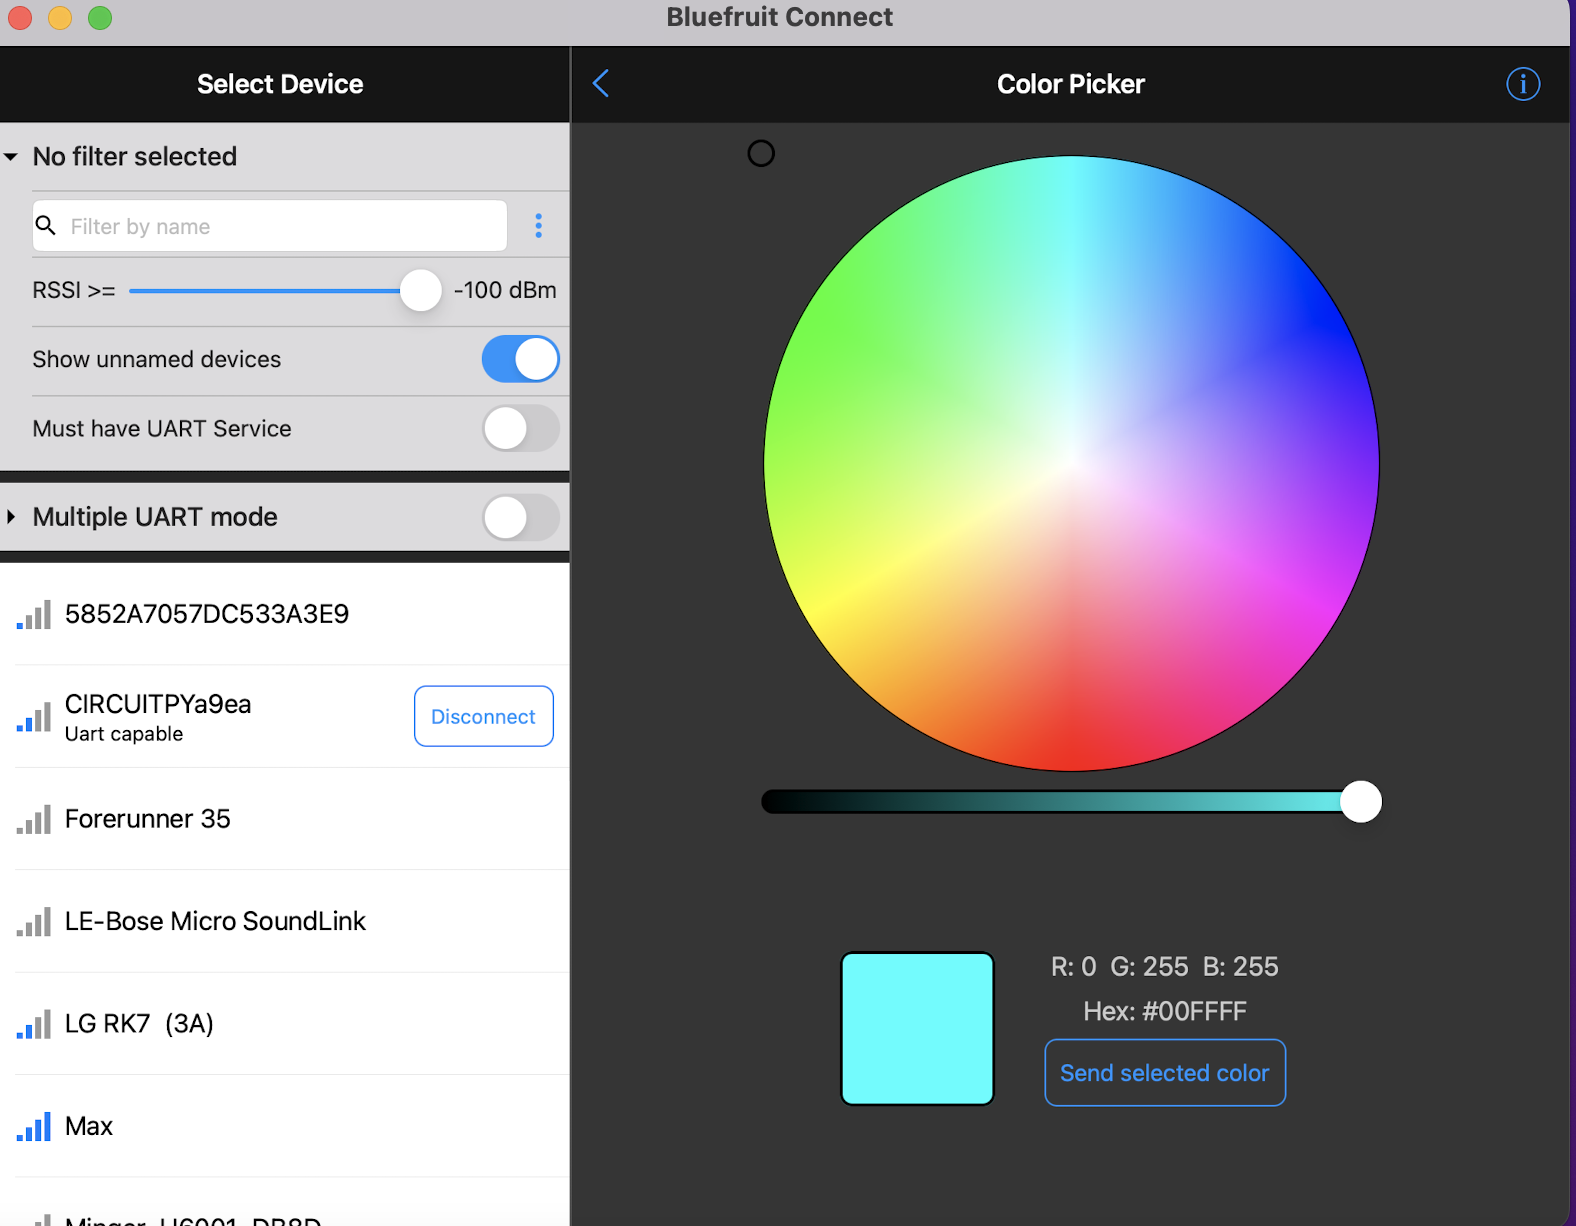Click the Uart capable label
This screenshot has height=1226, width=1576.
[124, 734]
